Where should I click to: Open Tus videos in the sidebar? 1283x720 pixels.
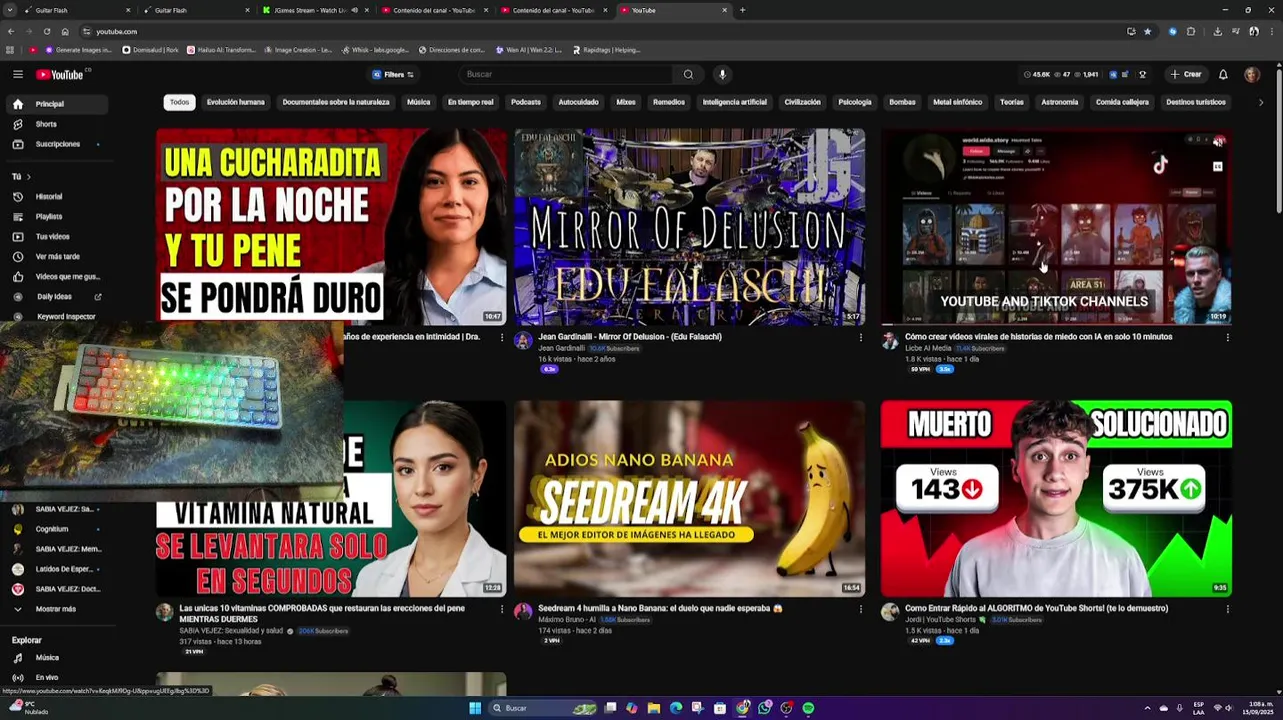tap(52, 237)
